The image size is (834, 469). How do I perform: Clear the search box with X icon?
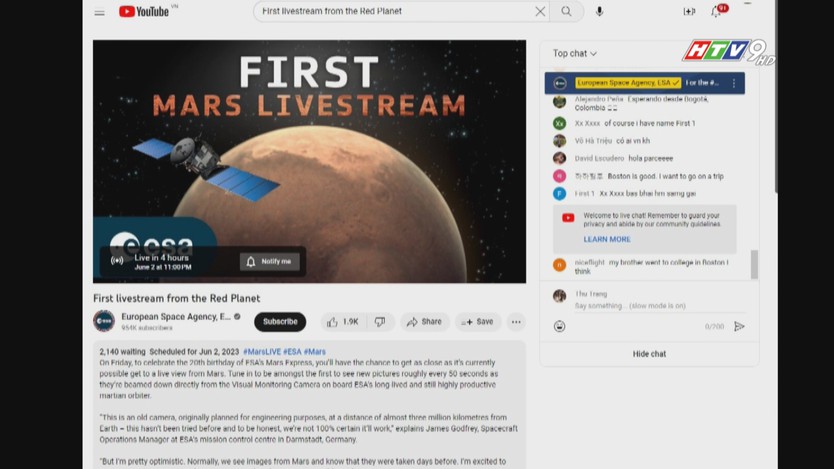tap(540, 11)
